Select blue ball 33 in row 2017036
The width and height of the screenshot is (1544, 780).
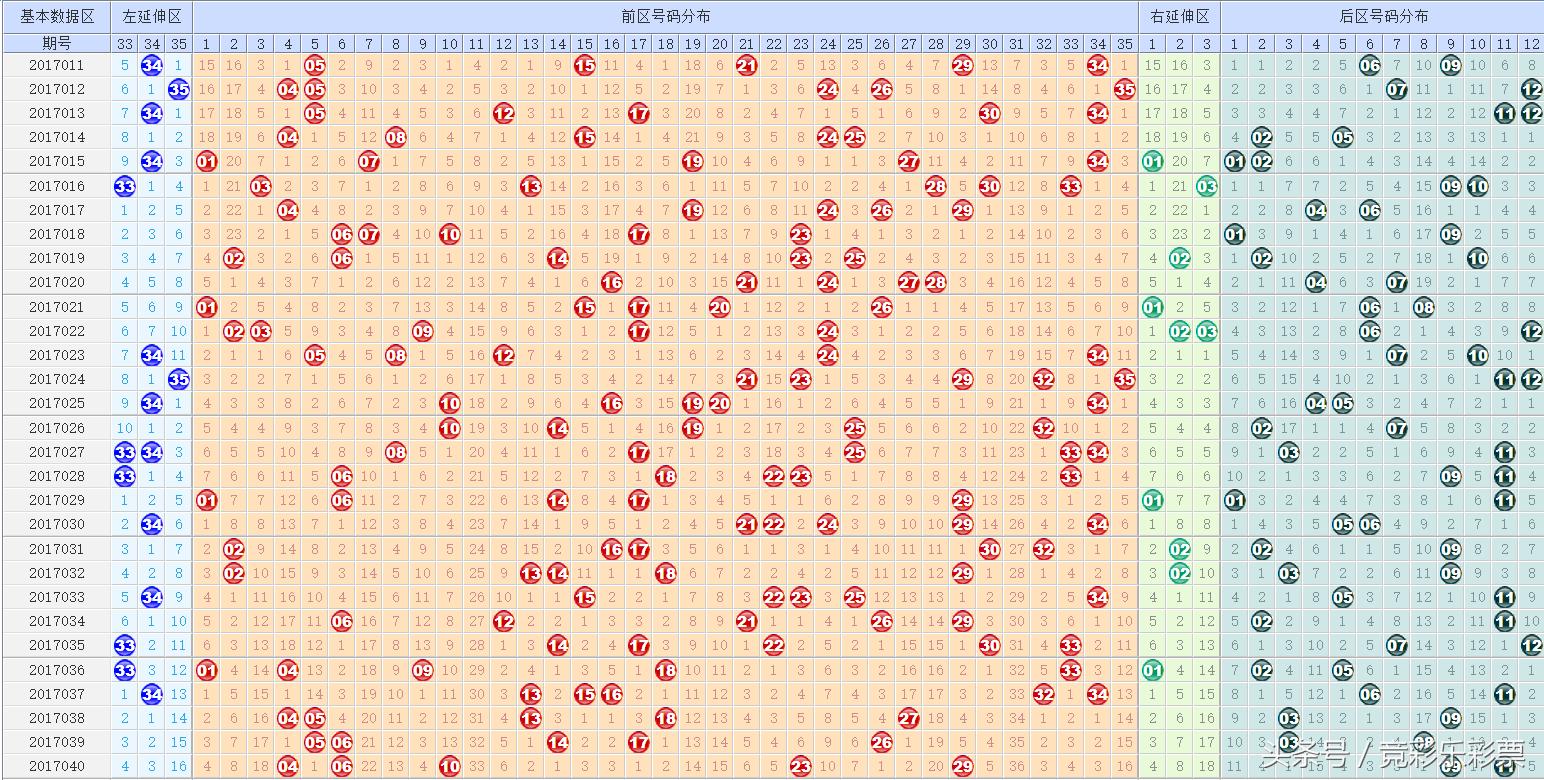(x=124, y=670)
